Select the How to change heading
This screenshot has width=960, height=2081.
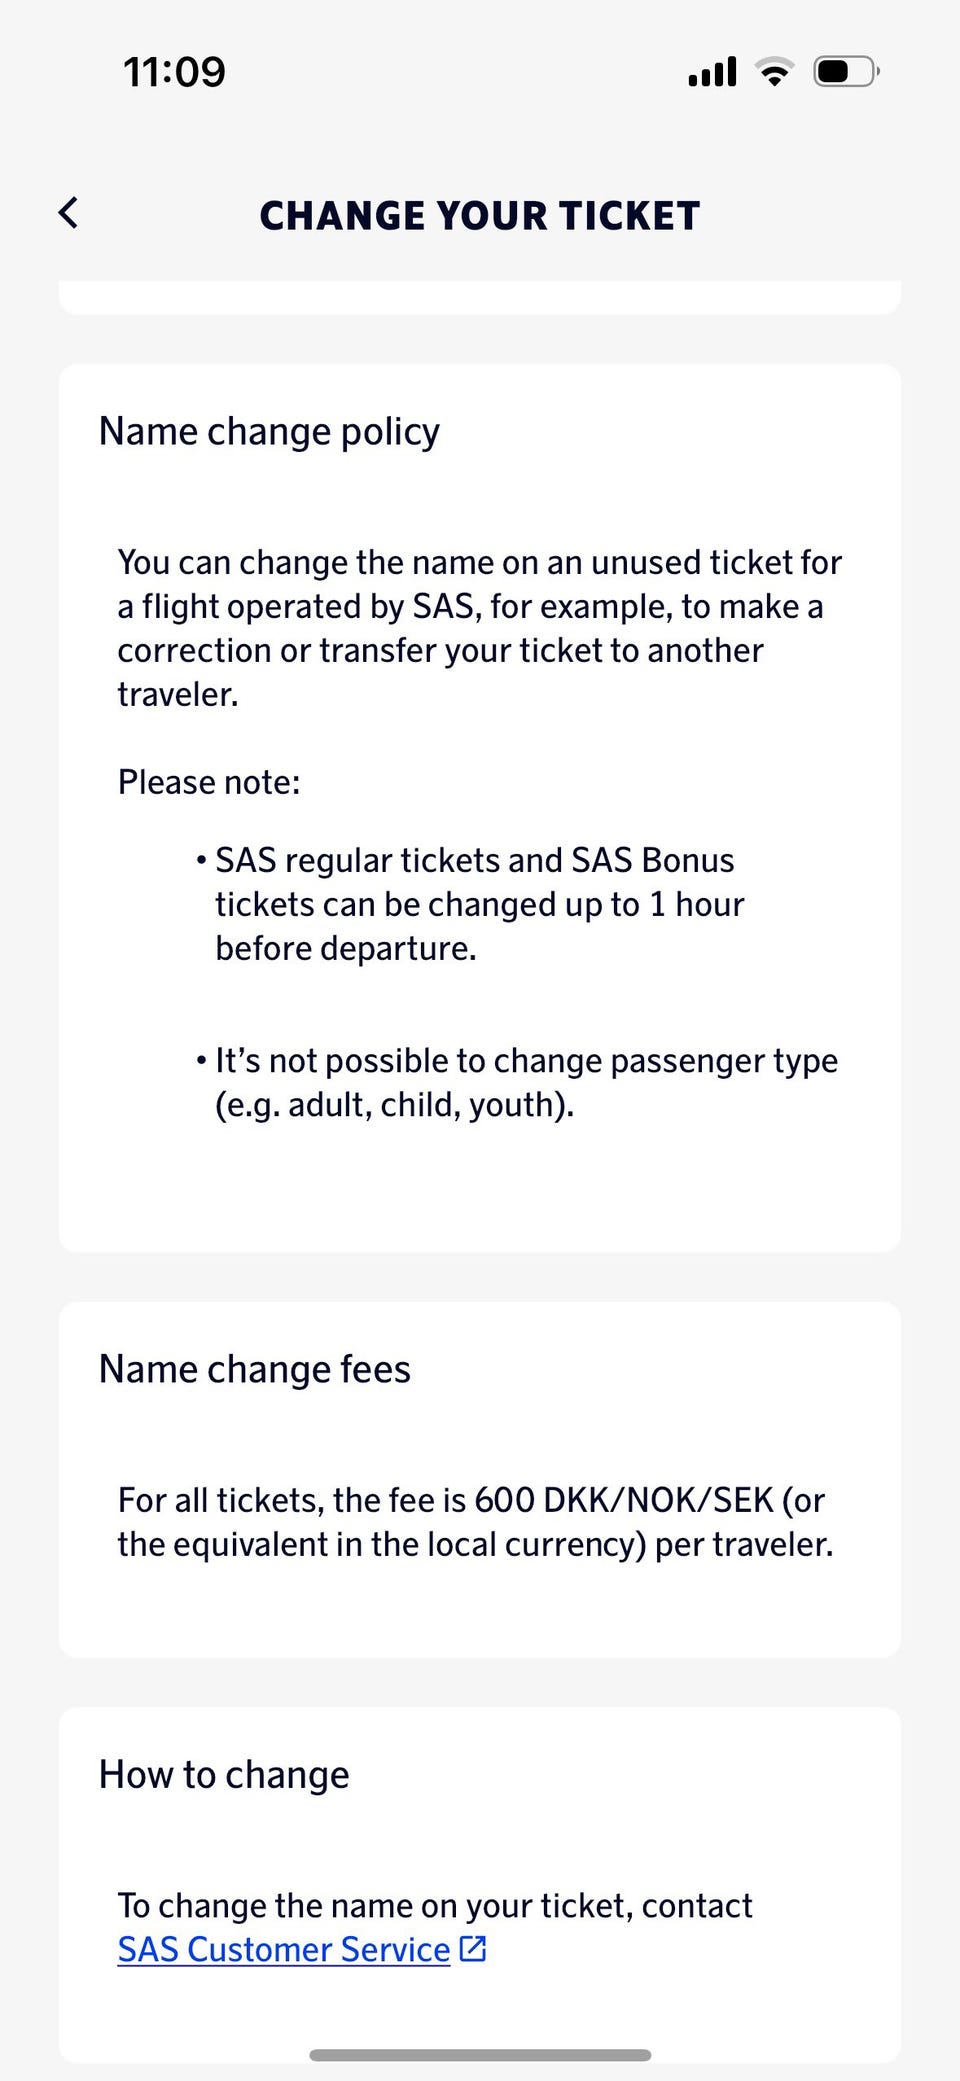tap(224, 1775)
